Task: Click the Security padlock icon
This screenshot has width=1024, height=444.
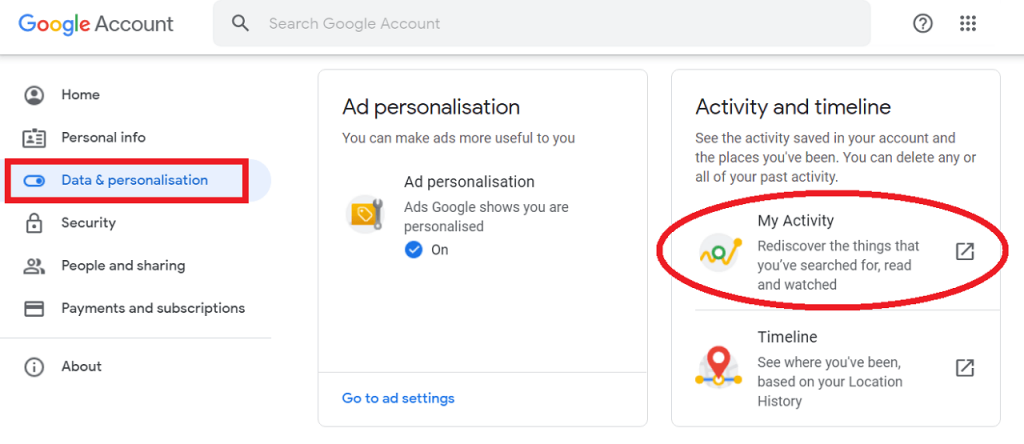Action: [34, 223]
